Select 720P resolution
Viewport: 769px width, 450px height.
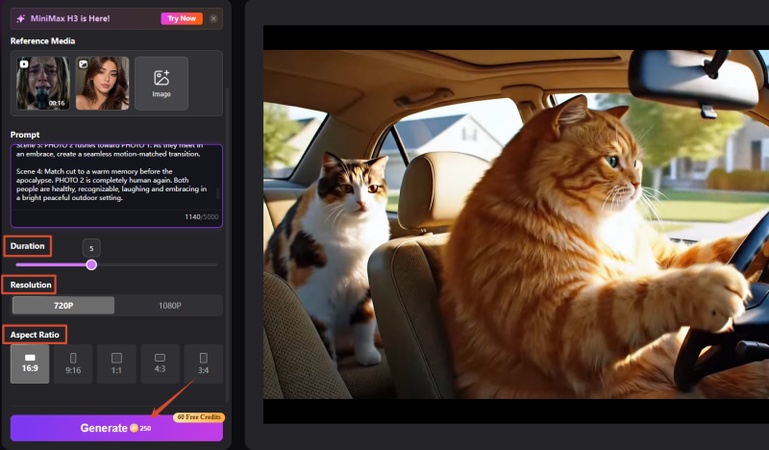pos(63,305)
